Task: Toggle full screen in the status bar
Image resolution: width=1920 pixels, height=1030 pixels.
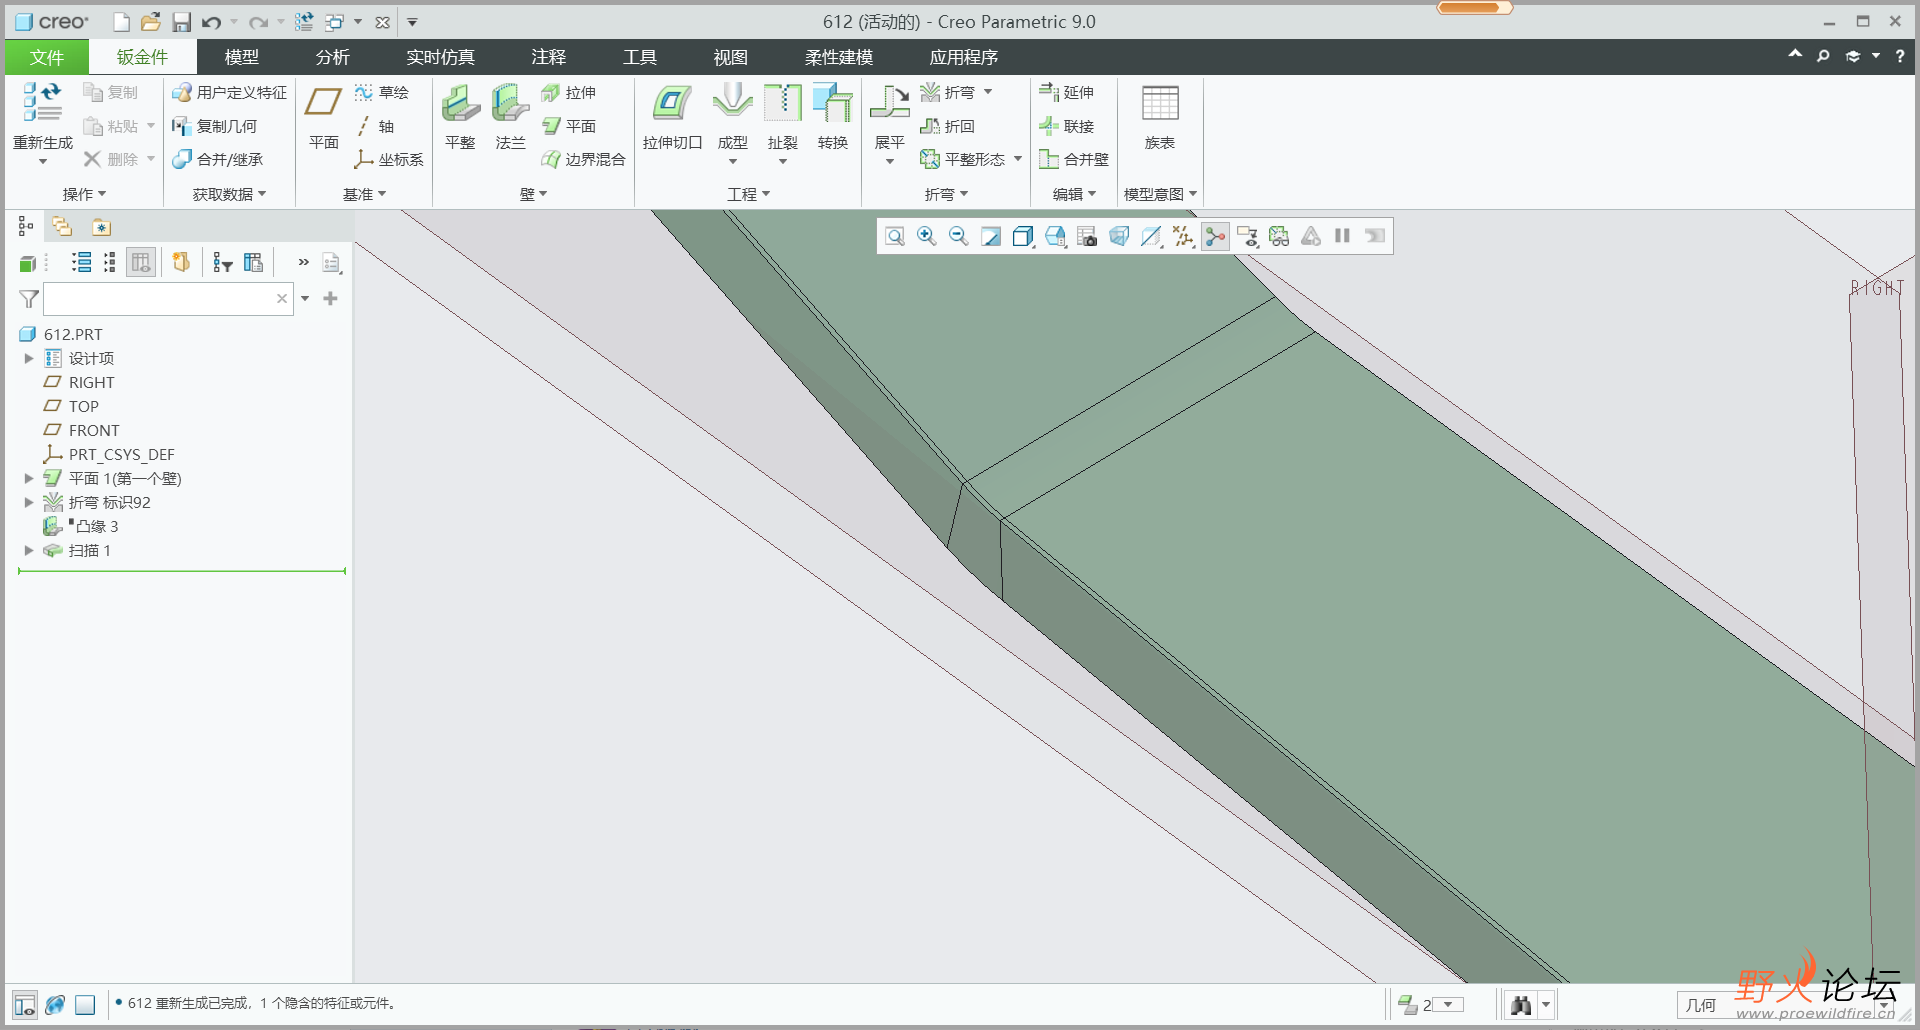Action: coord(85,1005)
